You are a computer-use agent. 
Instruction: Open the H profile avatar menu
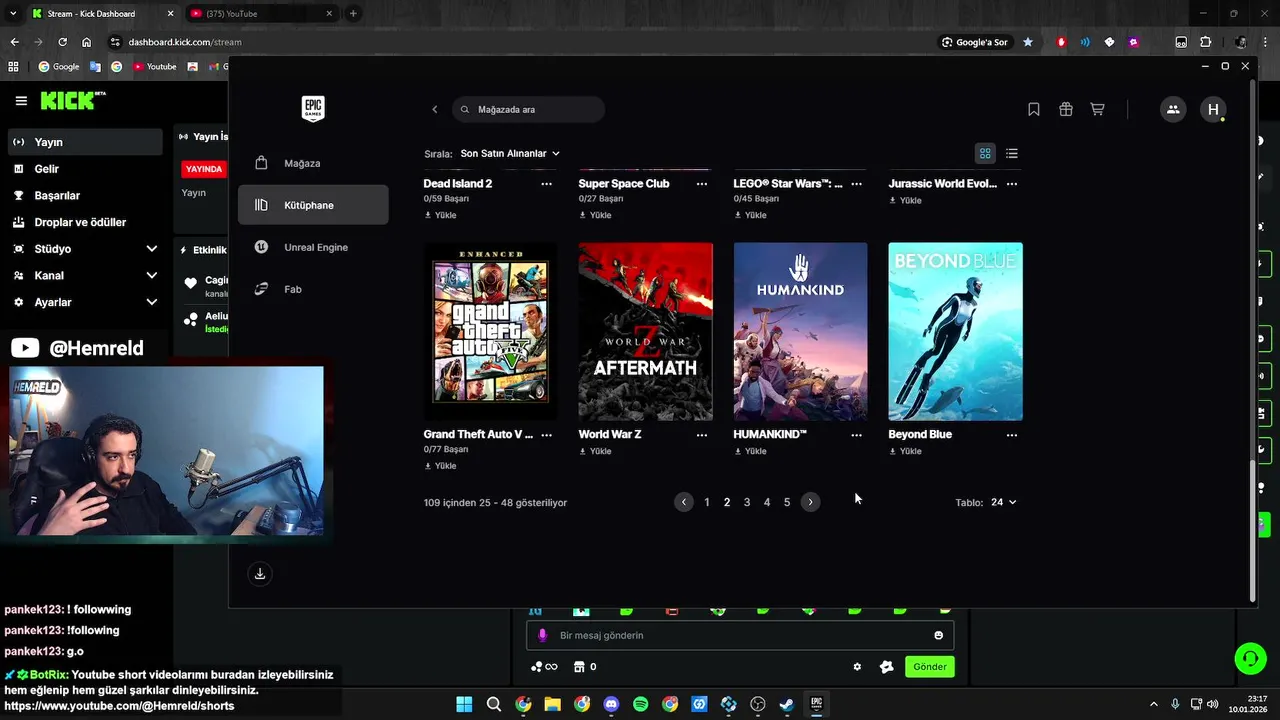[x=1213, y=109]
